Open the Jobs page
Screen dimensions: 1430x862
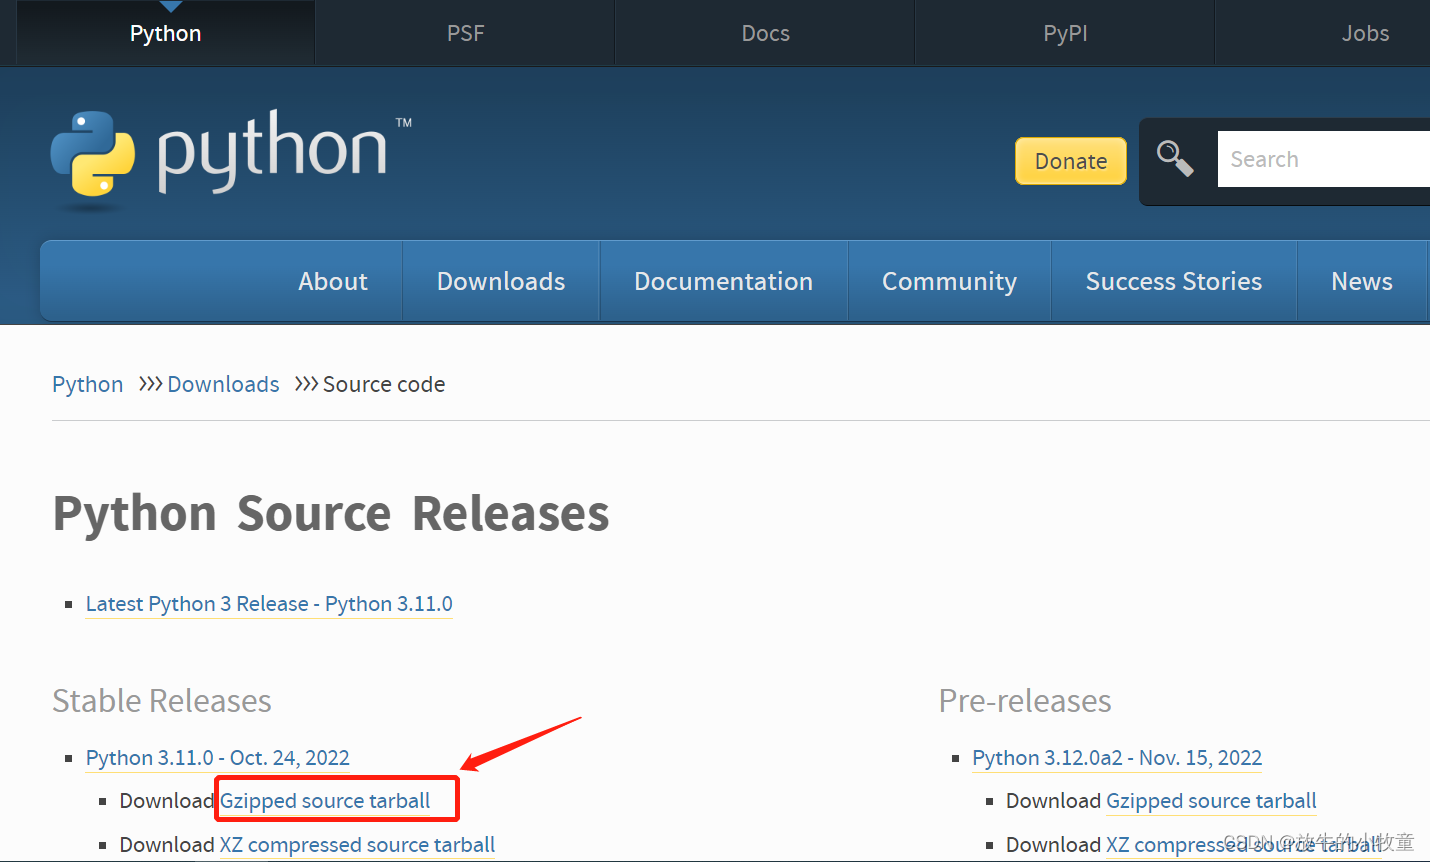[1365, 33]
